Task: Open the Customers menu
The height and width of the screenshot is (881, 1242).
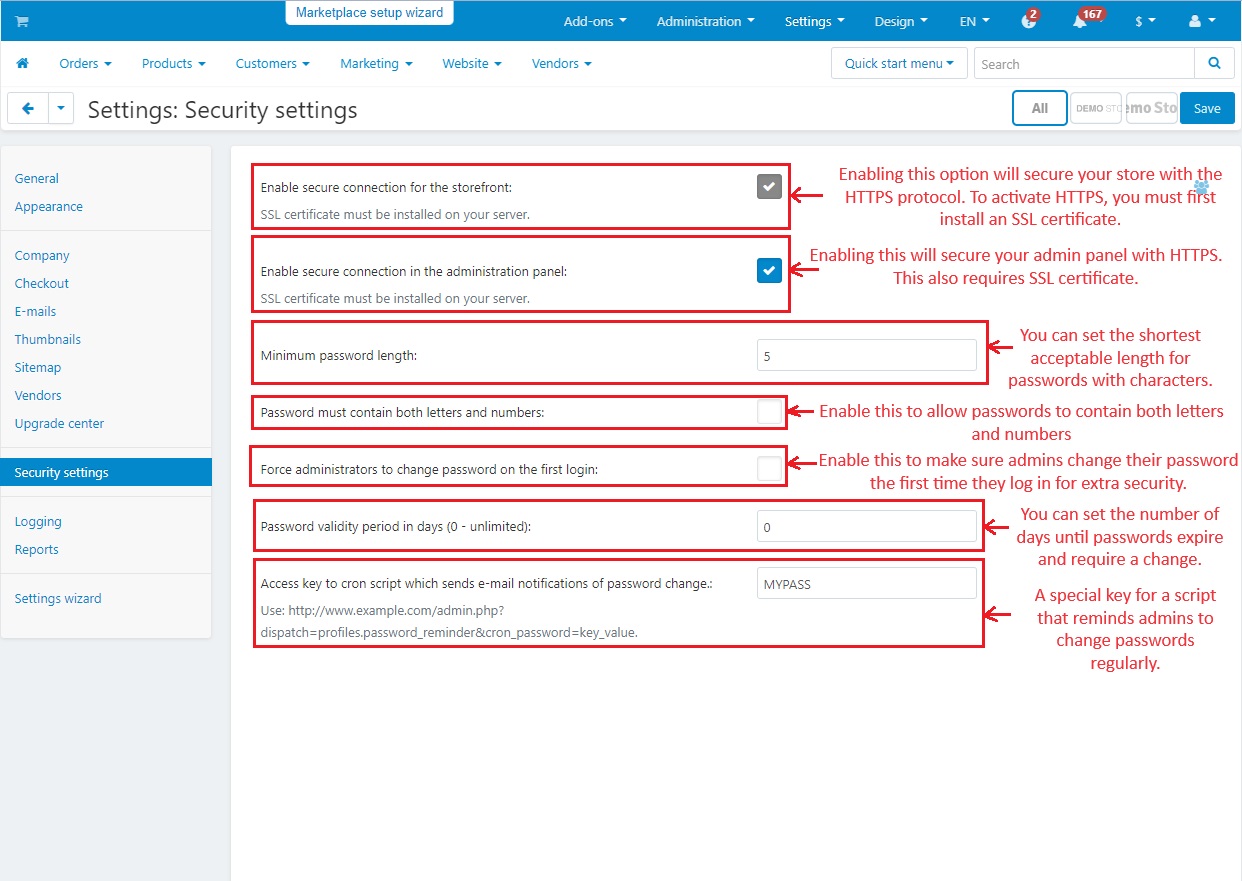Action: click(272, 63)
